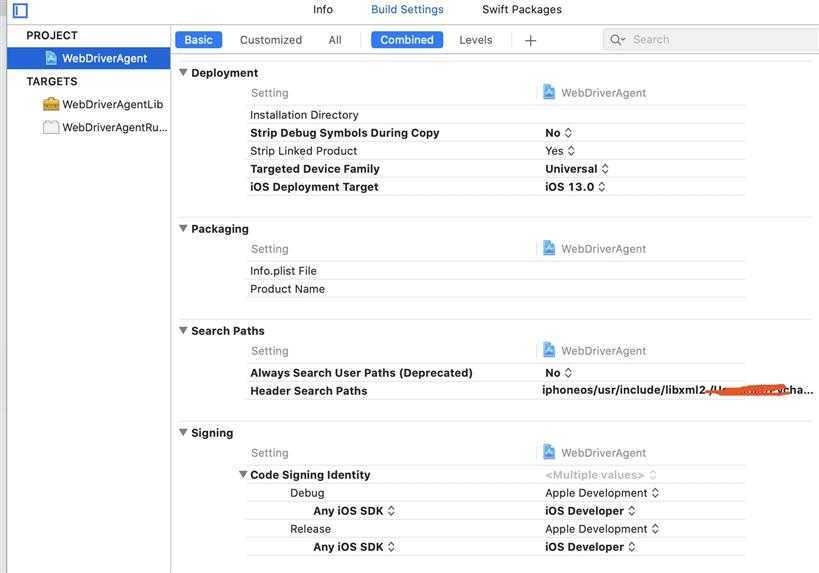
Task: Open iOS Developer dropdown under Release
Action: tap(590, 547)
